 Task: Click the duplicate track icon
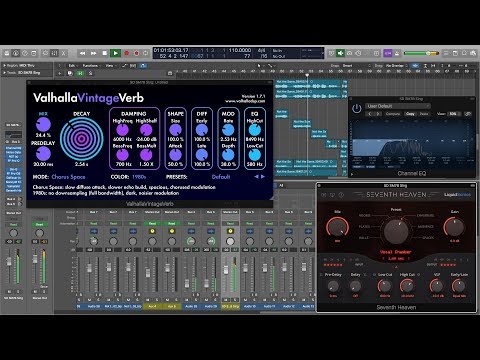tap(70, 73)
